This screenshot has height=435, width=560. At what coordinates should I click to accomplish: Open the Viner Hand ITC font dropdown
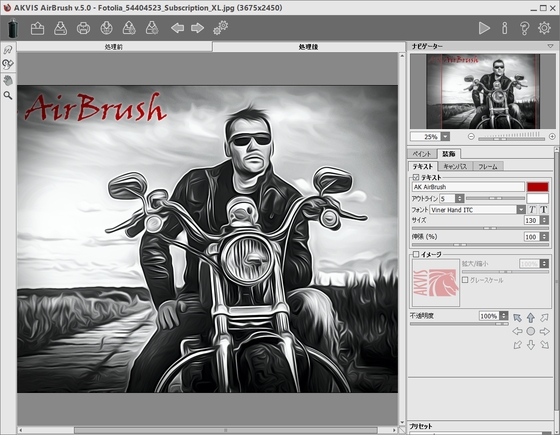coord(521,210)
